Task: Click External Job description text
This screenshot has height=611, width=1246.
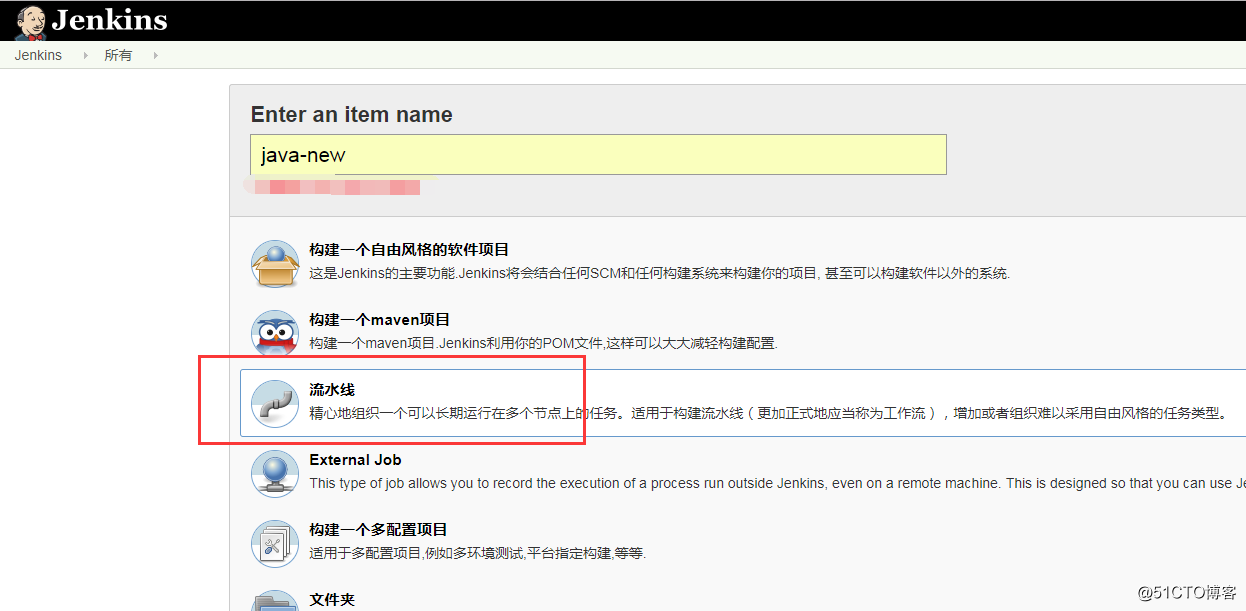Action: click(x=777, y=483)
